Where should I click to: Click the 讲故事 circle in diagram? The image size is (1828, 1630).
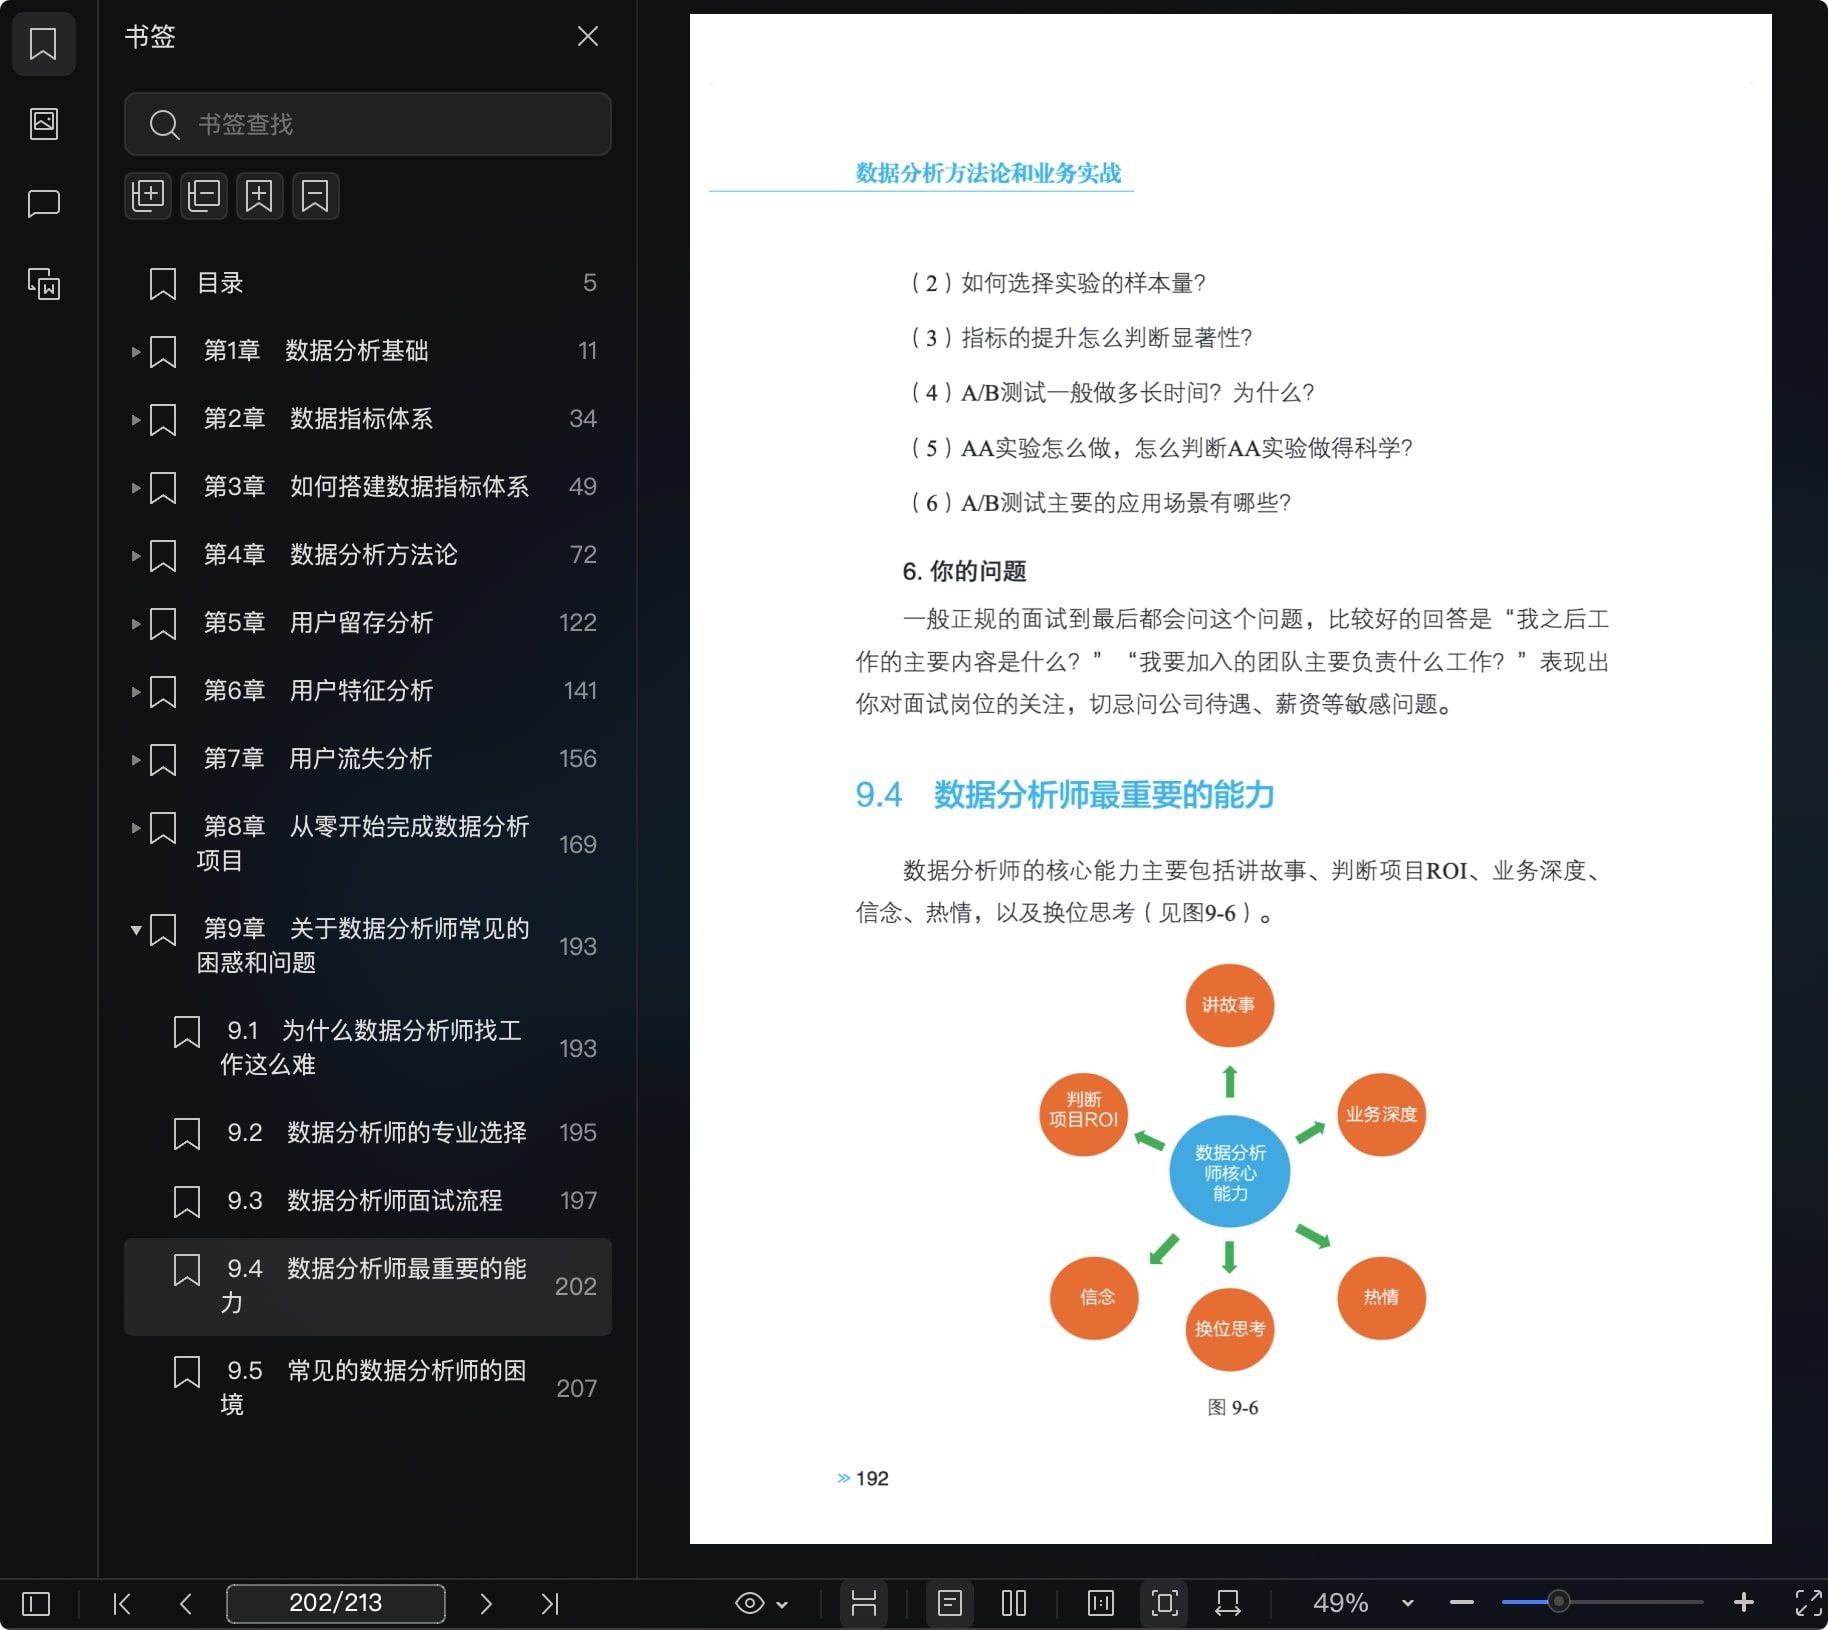[1229, 1005]
